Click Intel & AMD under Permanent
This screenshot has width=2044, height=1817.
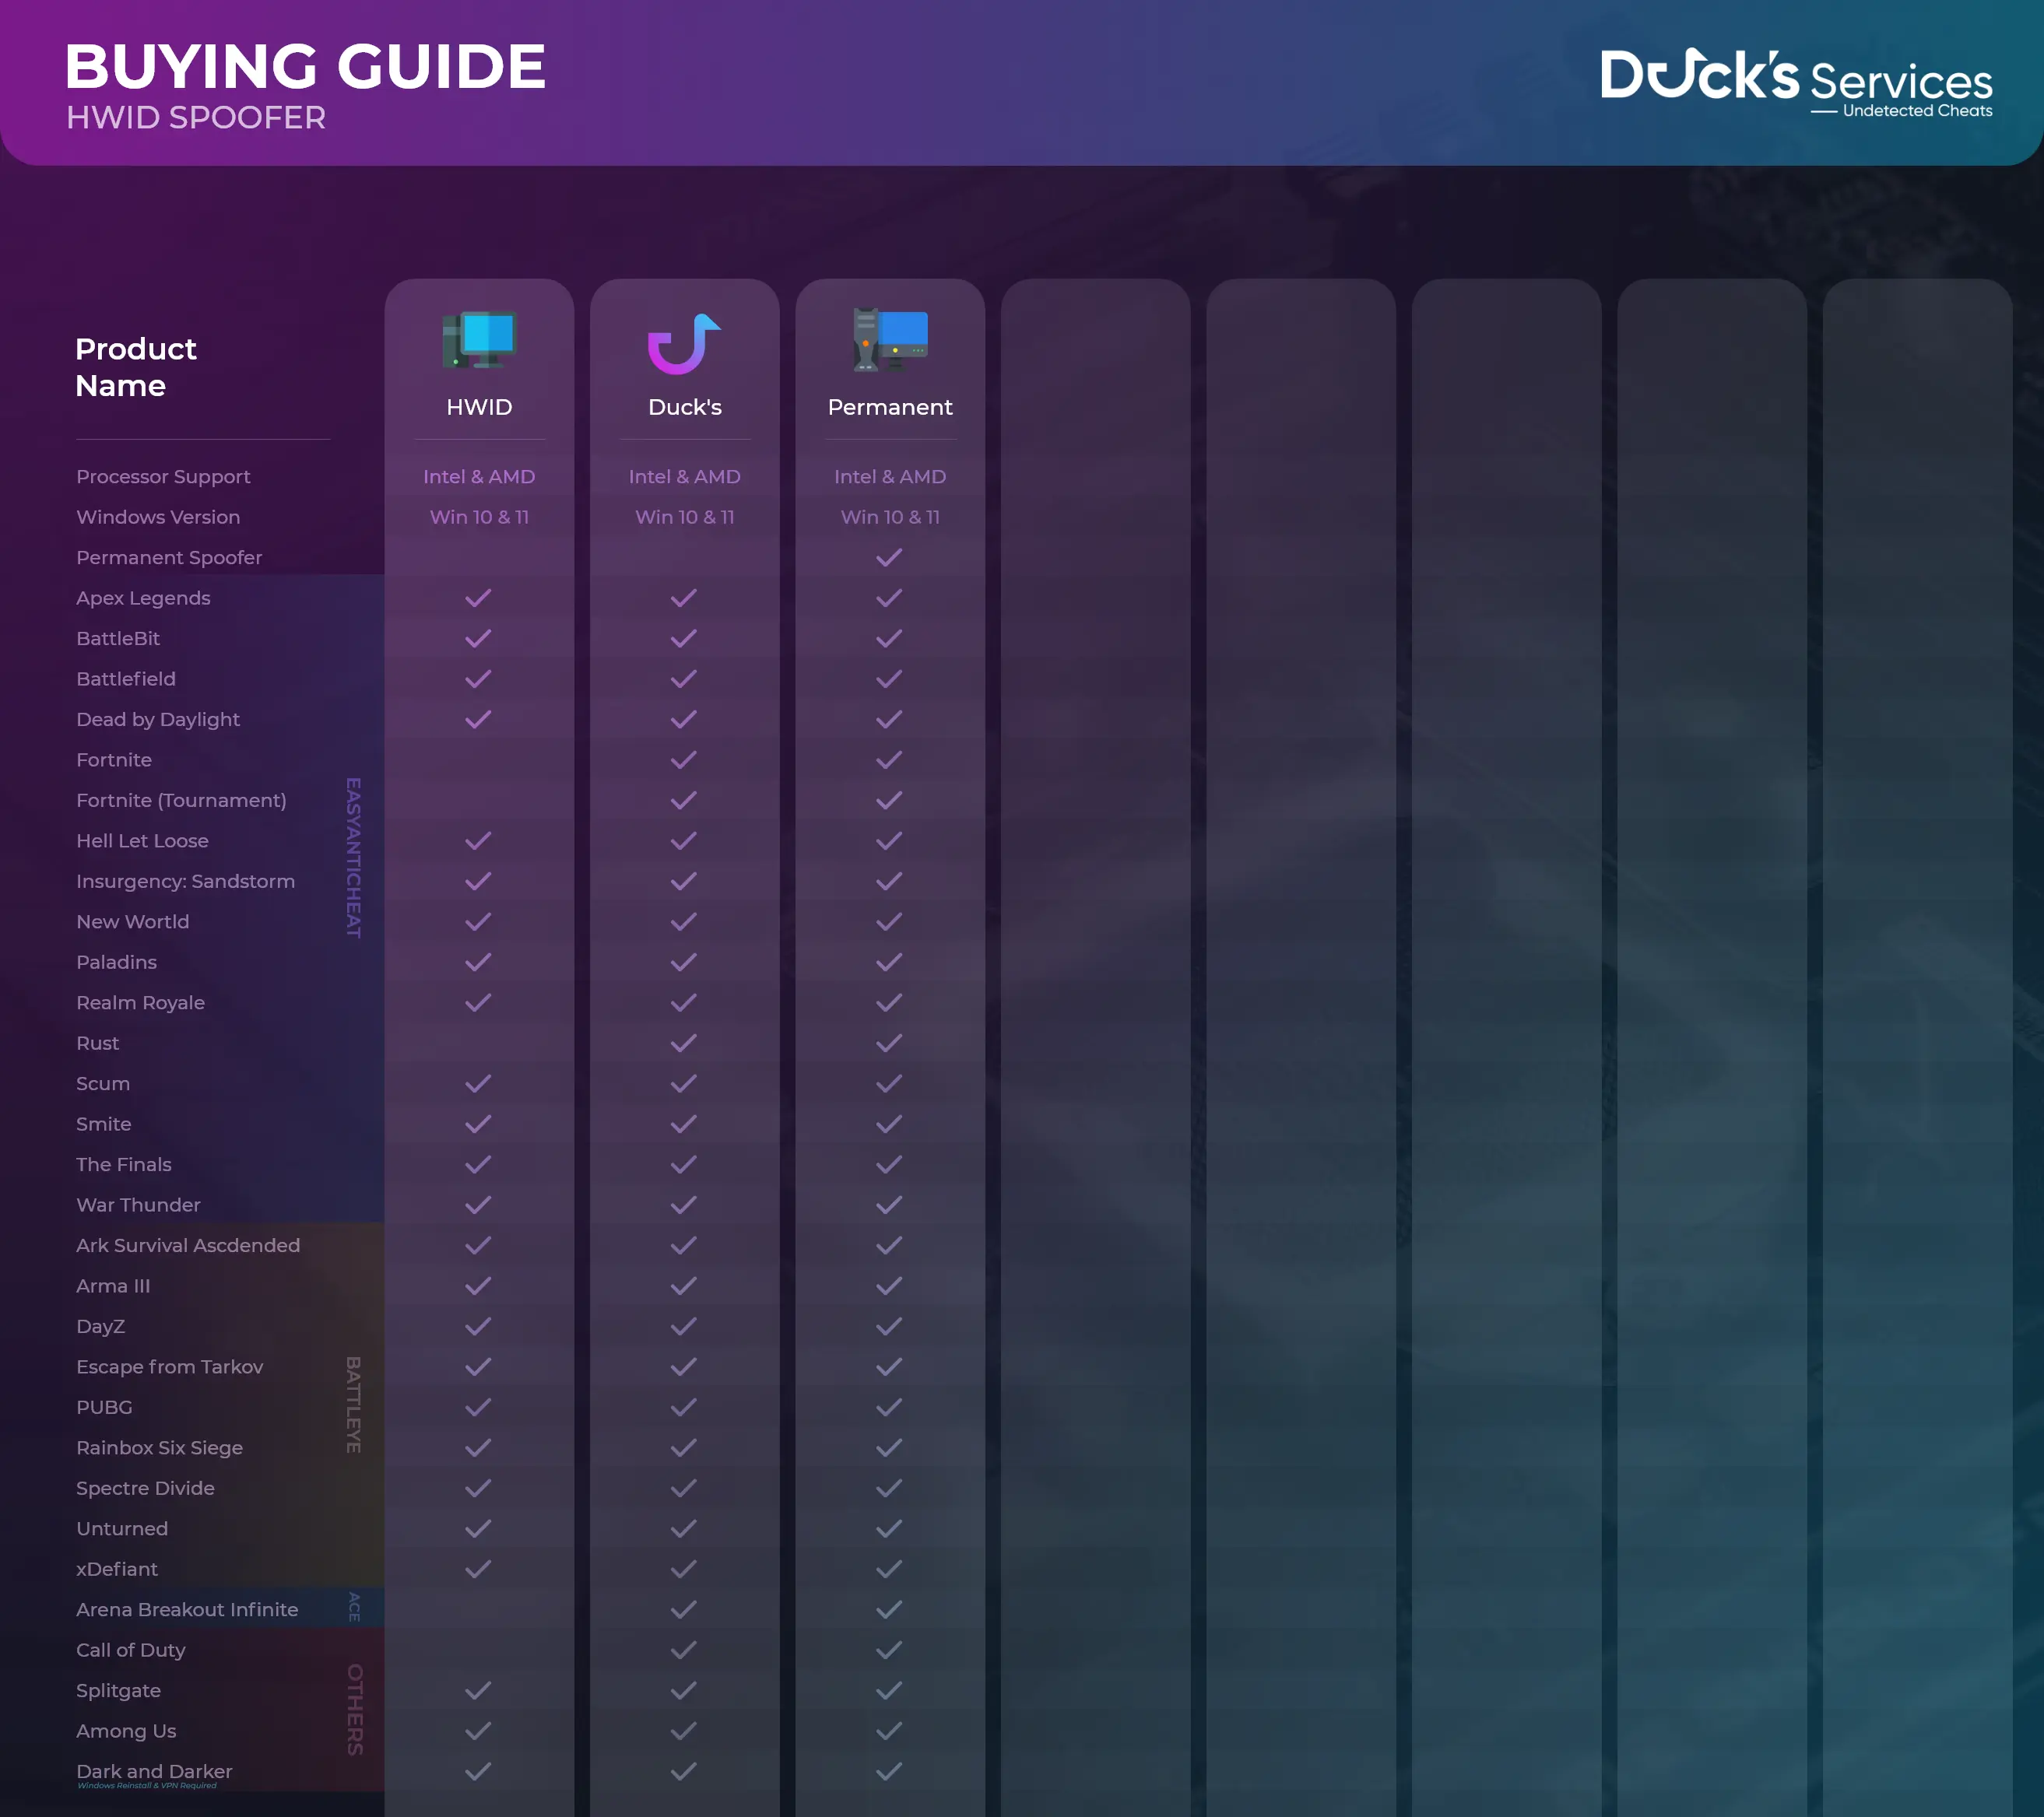[890, 477]
